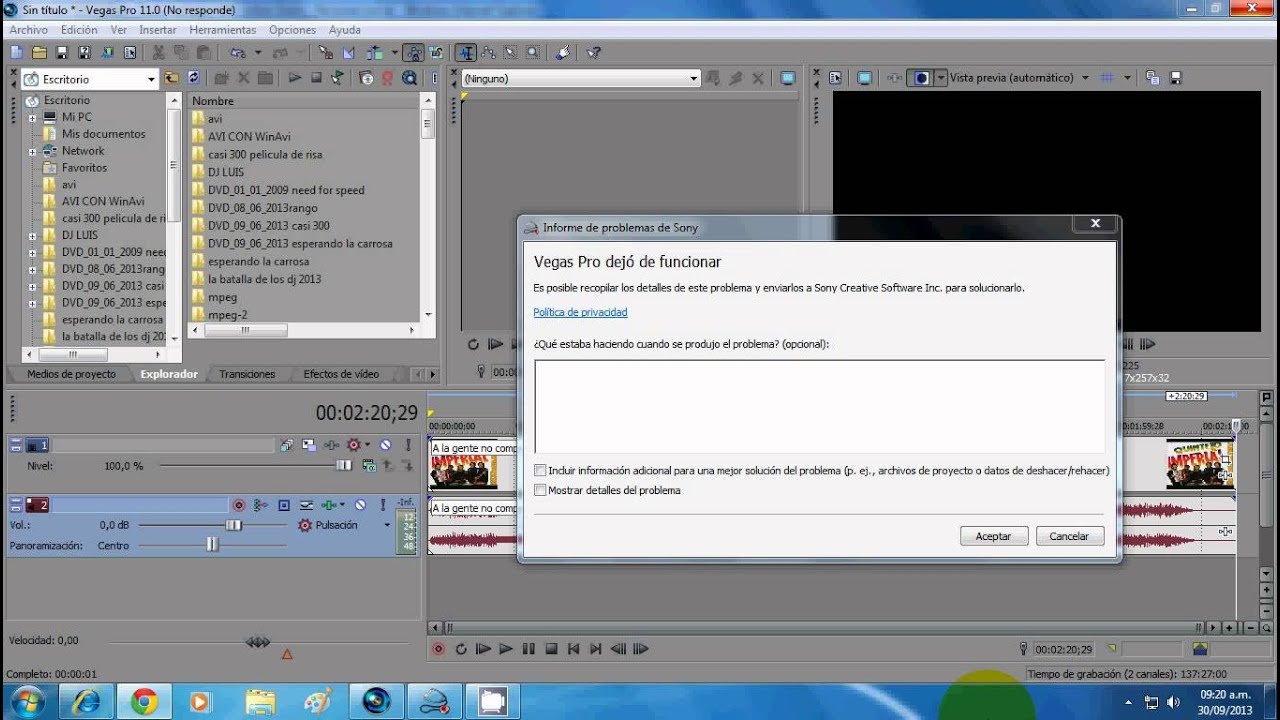The width and height of the screenshot is (1280, 720).
Task: Open the Escritorio location dropdown
Action: (x=151, y=79)
